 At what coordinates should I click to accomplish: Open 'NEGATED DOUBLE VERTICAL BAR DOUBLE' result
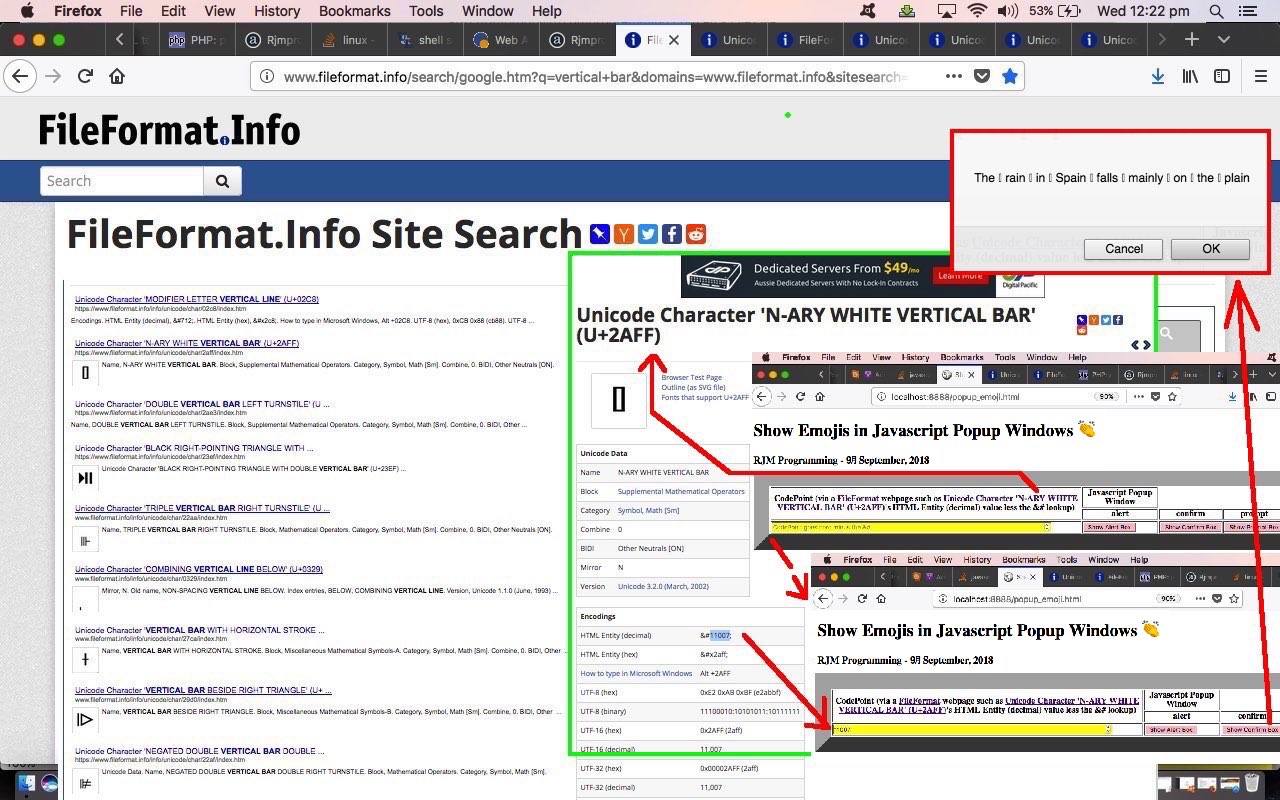(x=199, y=751)
